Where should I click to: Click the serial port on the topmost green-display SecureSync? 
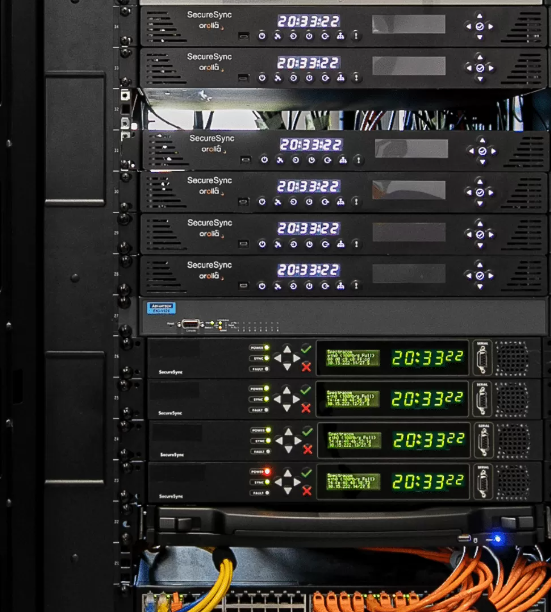coord(483,358)
